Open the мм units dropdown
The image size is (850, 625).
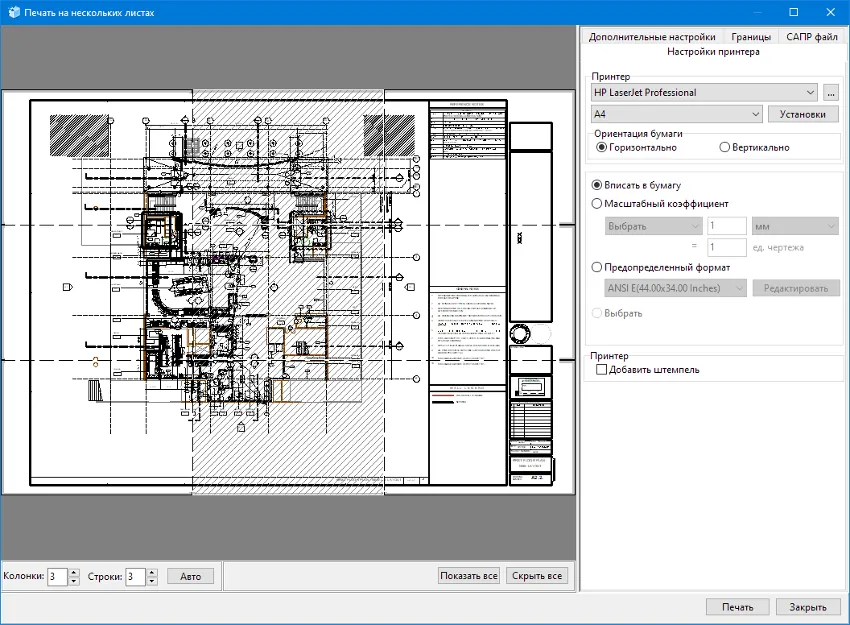pos(795,226)
